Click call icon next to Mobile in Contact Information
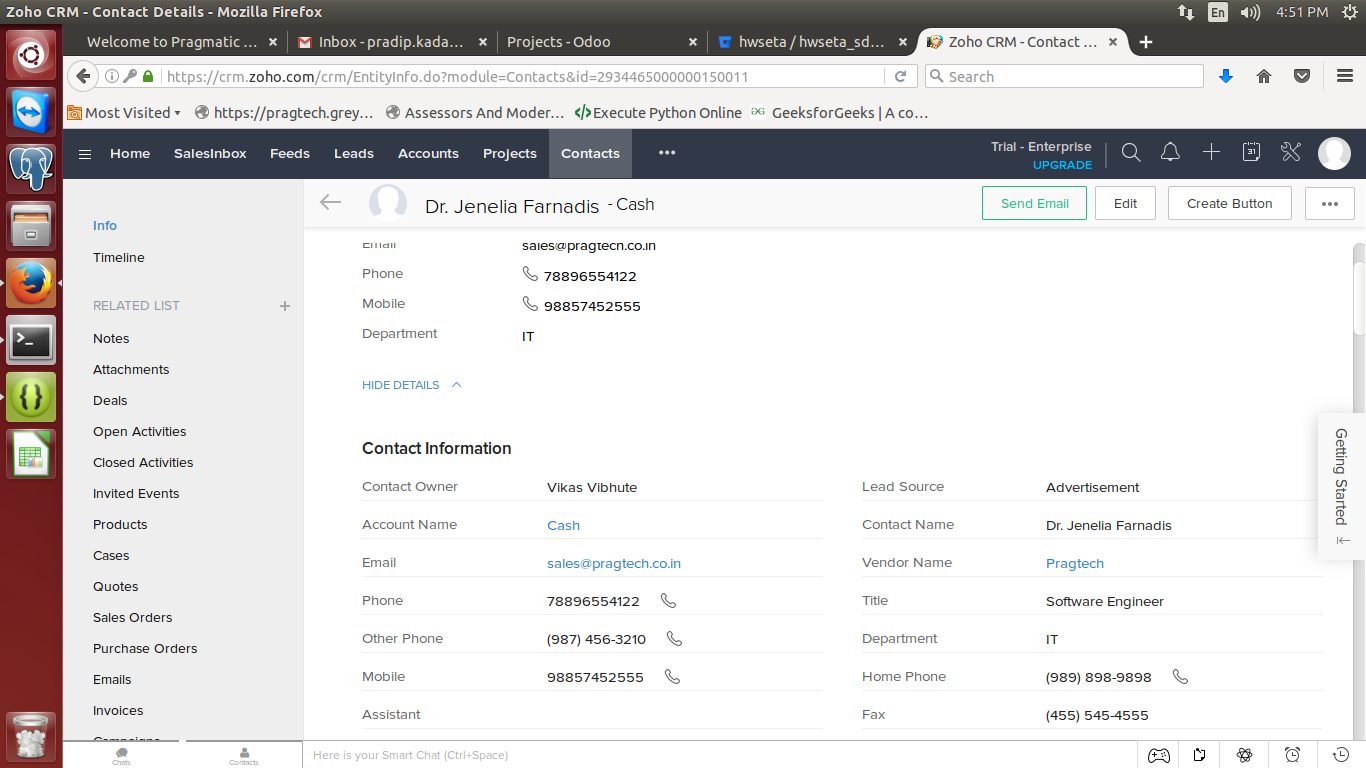1366x768 pixels. (x=673, y=677)
